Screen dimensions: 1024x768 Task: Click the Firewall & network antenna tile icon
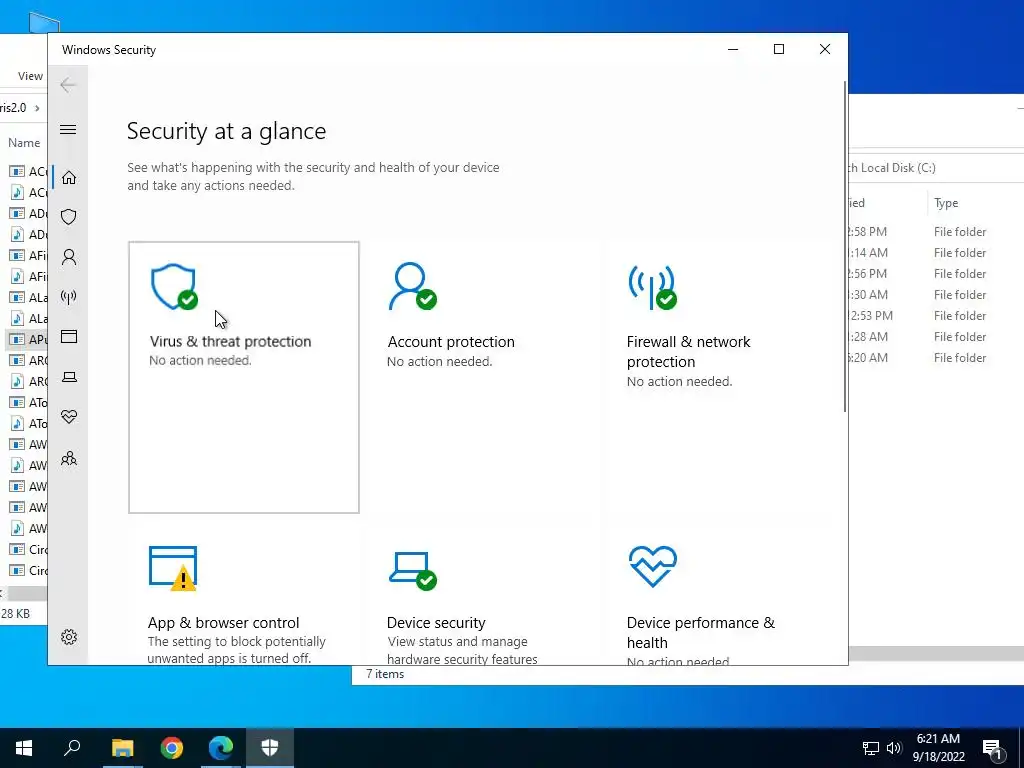[652, 286]
